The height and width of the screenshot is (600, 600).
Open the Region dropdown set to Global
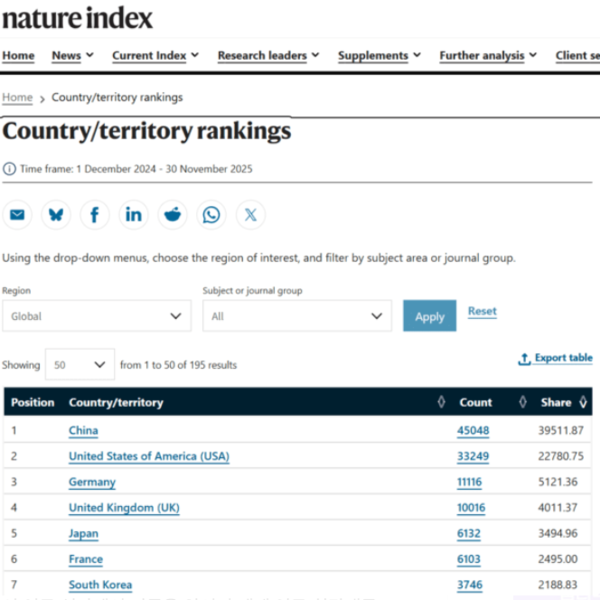[x=97, y=316]
